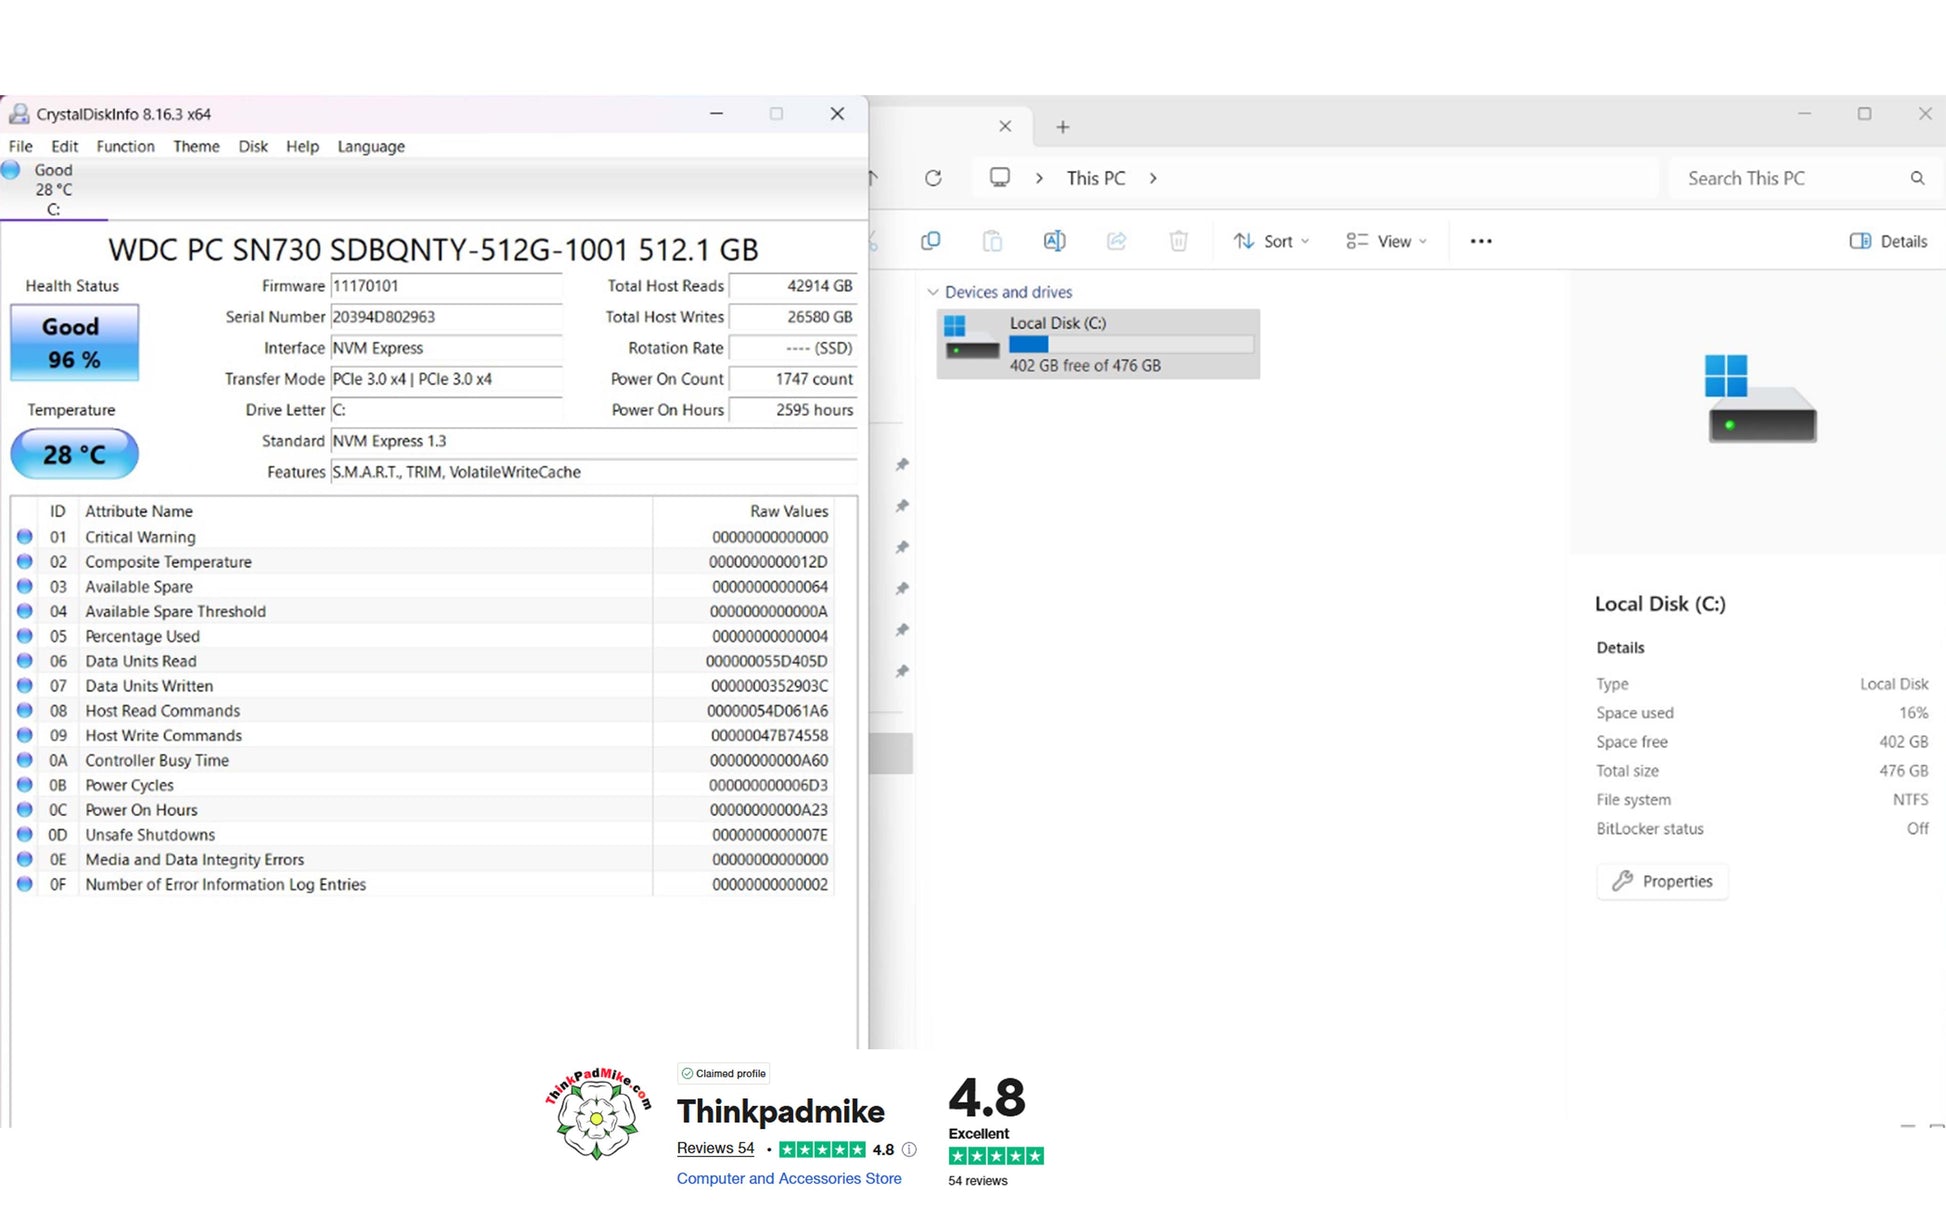Click the Properties button
Viewport: 1946px width, 1223px height.
click(1662, 881)
